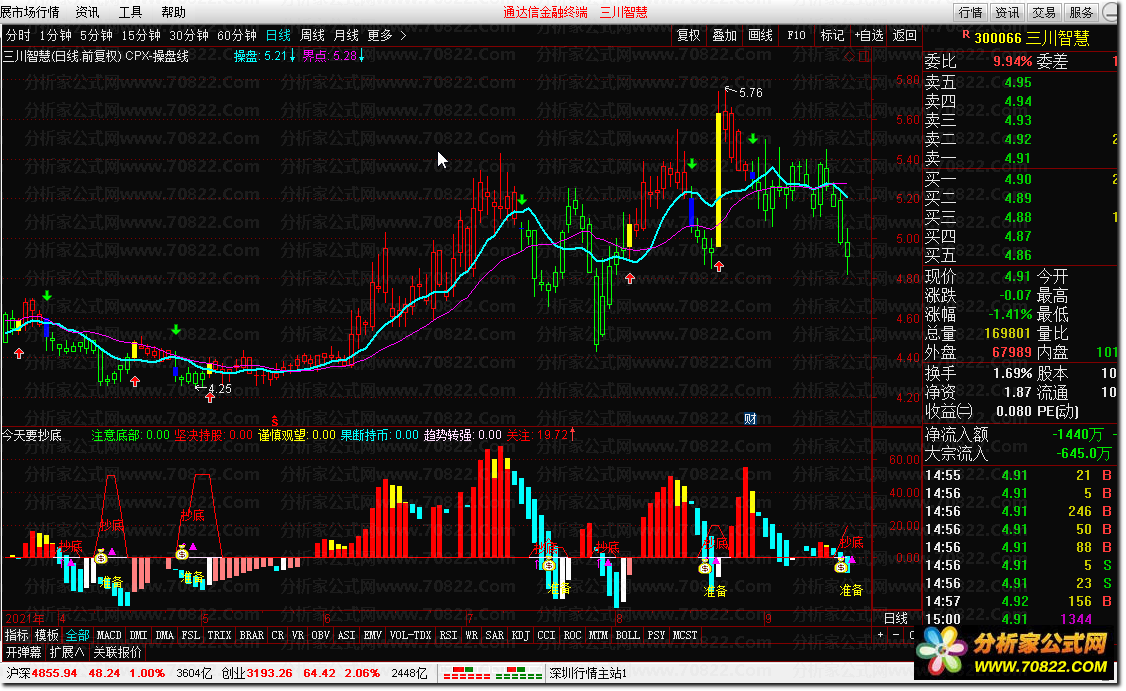Switch to the BOLL indicator
The height and width of the screenshot is (691, 1126).
[628, 635]
